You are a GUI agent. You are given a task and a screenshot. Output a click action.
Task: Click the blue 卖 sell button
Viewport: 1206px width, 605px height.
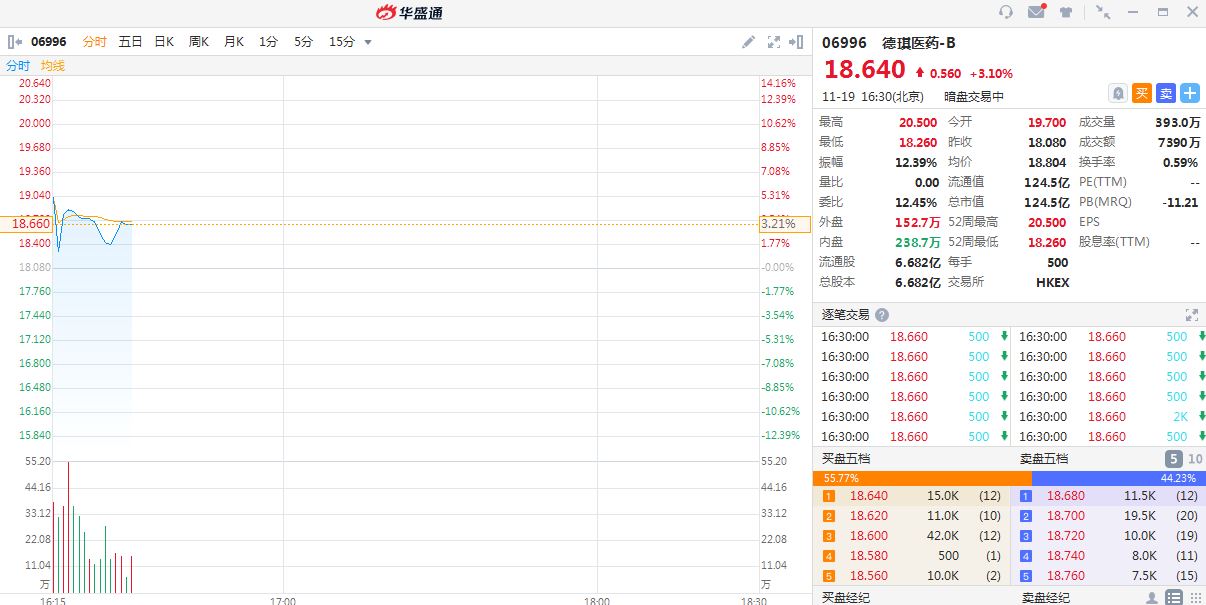point(1166,93)
